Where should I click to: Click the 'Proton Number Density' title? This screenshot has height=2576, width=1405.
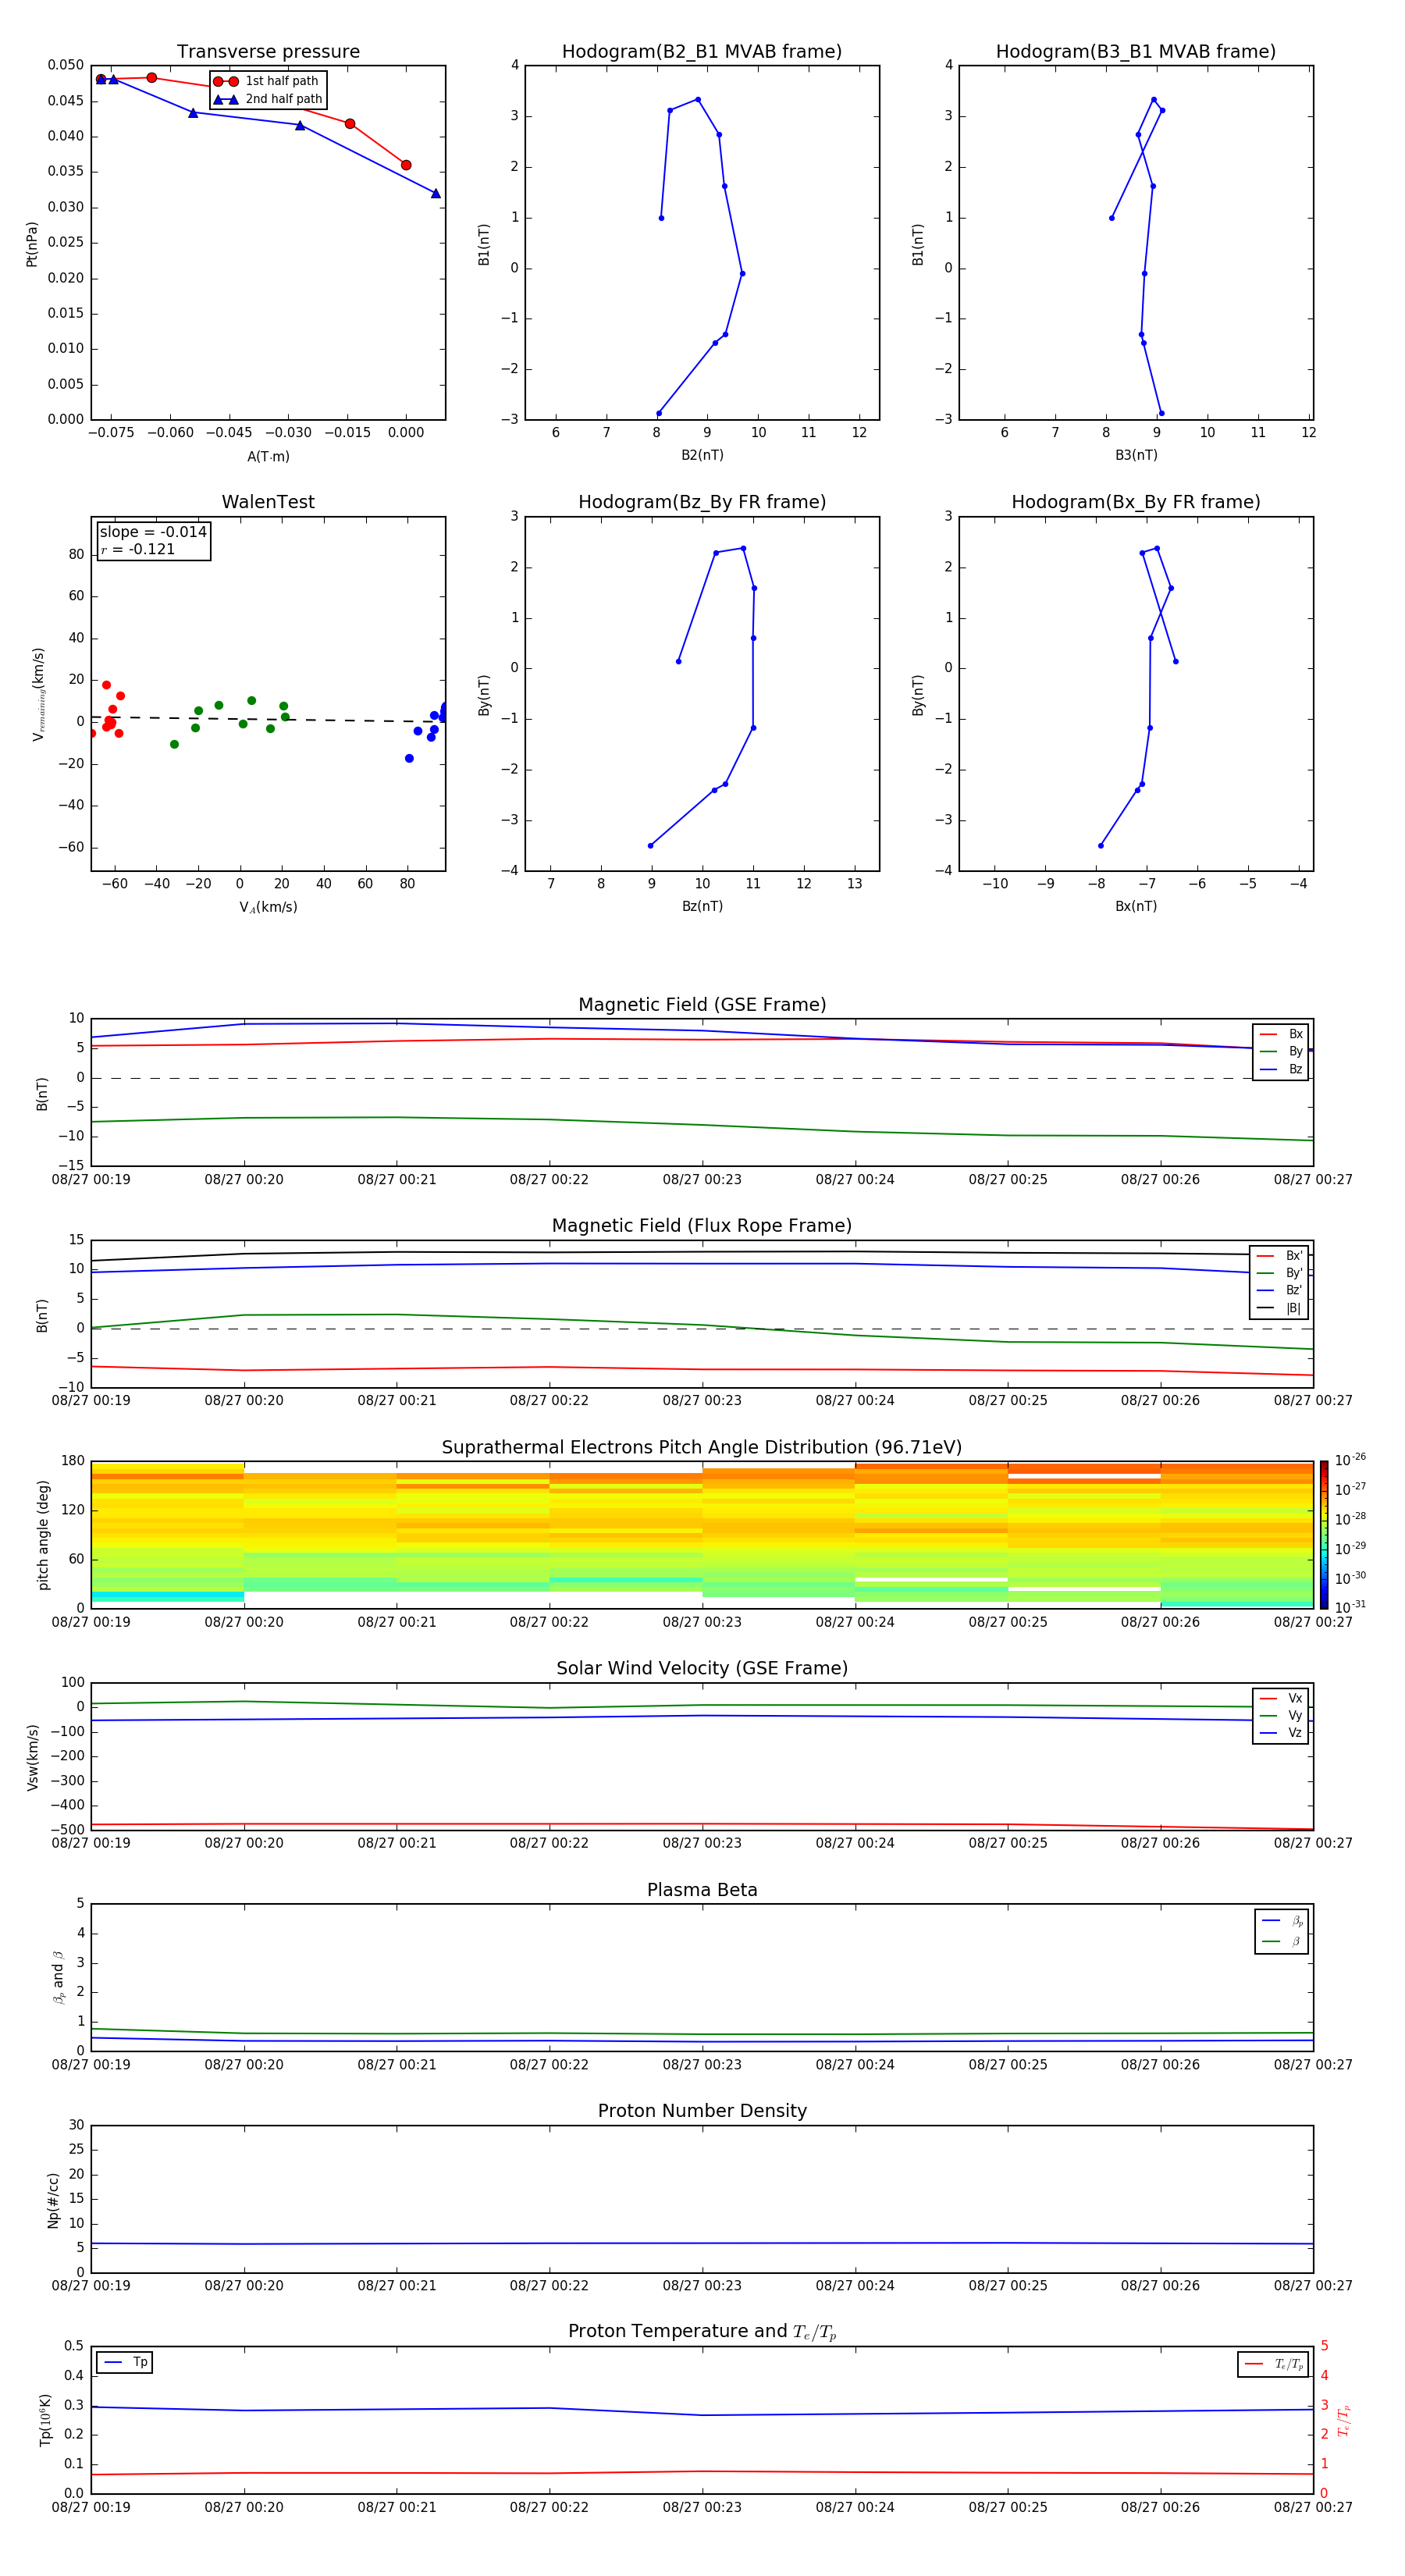point(702,2111)
